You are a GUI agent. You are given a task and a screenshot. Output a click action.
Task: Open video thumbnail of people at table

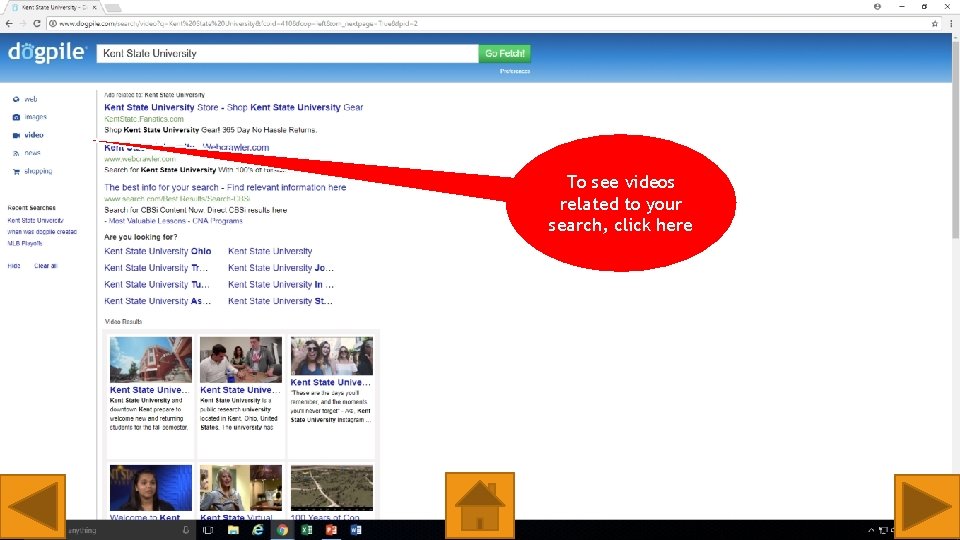tap(241, 359)
